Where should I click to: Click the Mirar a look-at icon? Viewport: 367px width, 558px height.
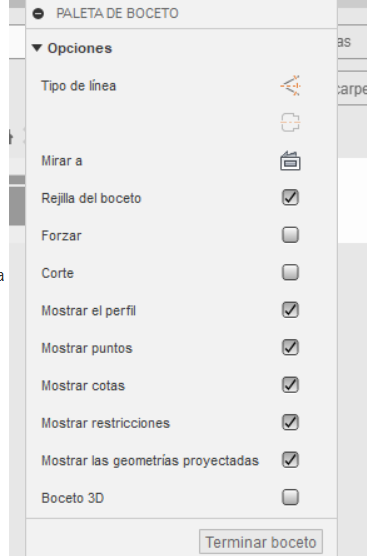click(x=290, y=161)
